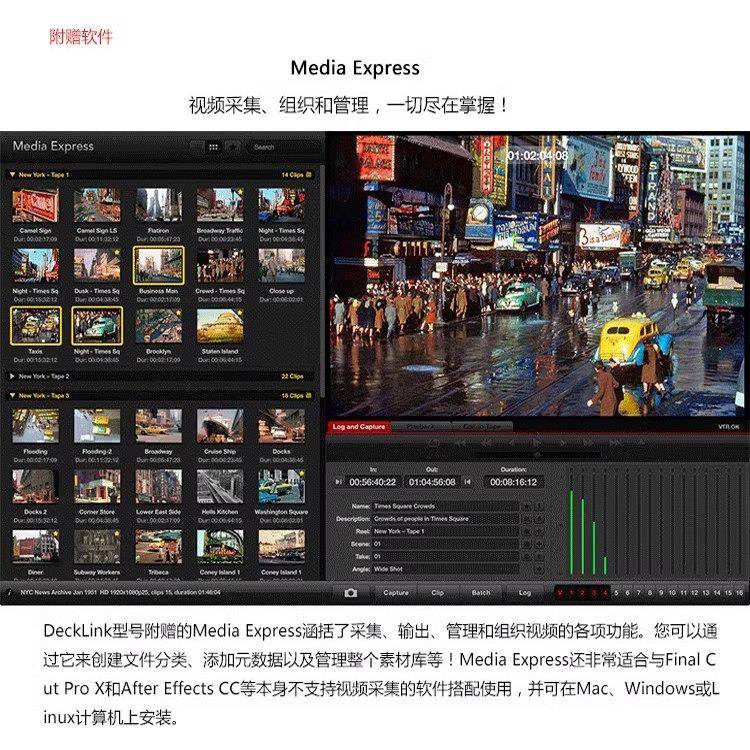Image resolution: width=750 pixels, height=750 pixels.
Task: Click the Description field
Action: click(x=445, y=518)
